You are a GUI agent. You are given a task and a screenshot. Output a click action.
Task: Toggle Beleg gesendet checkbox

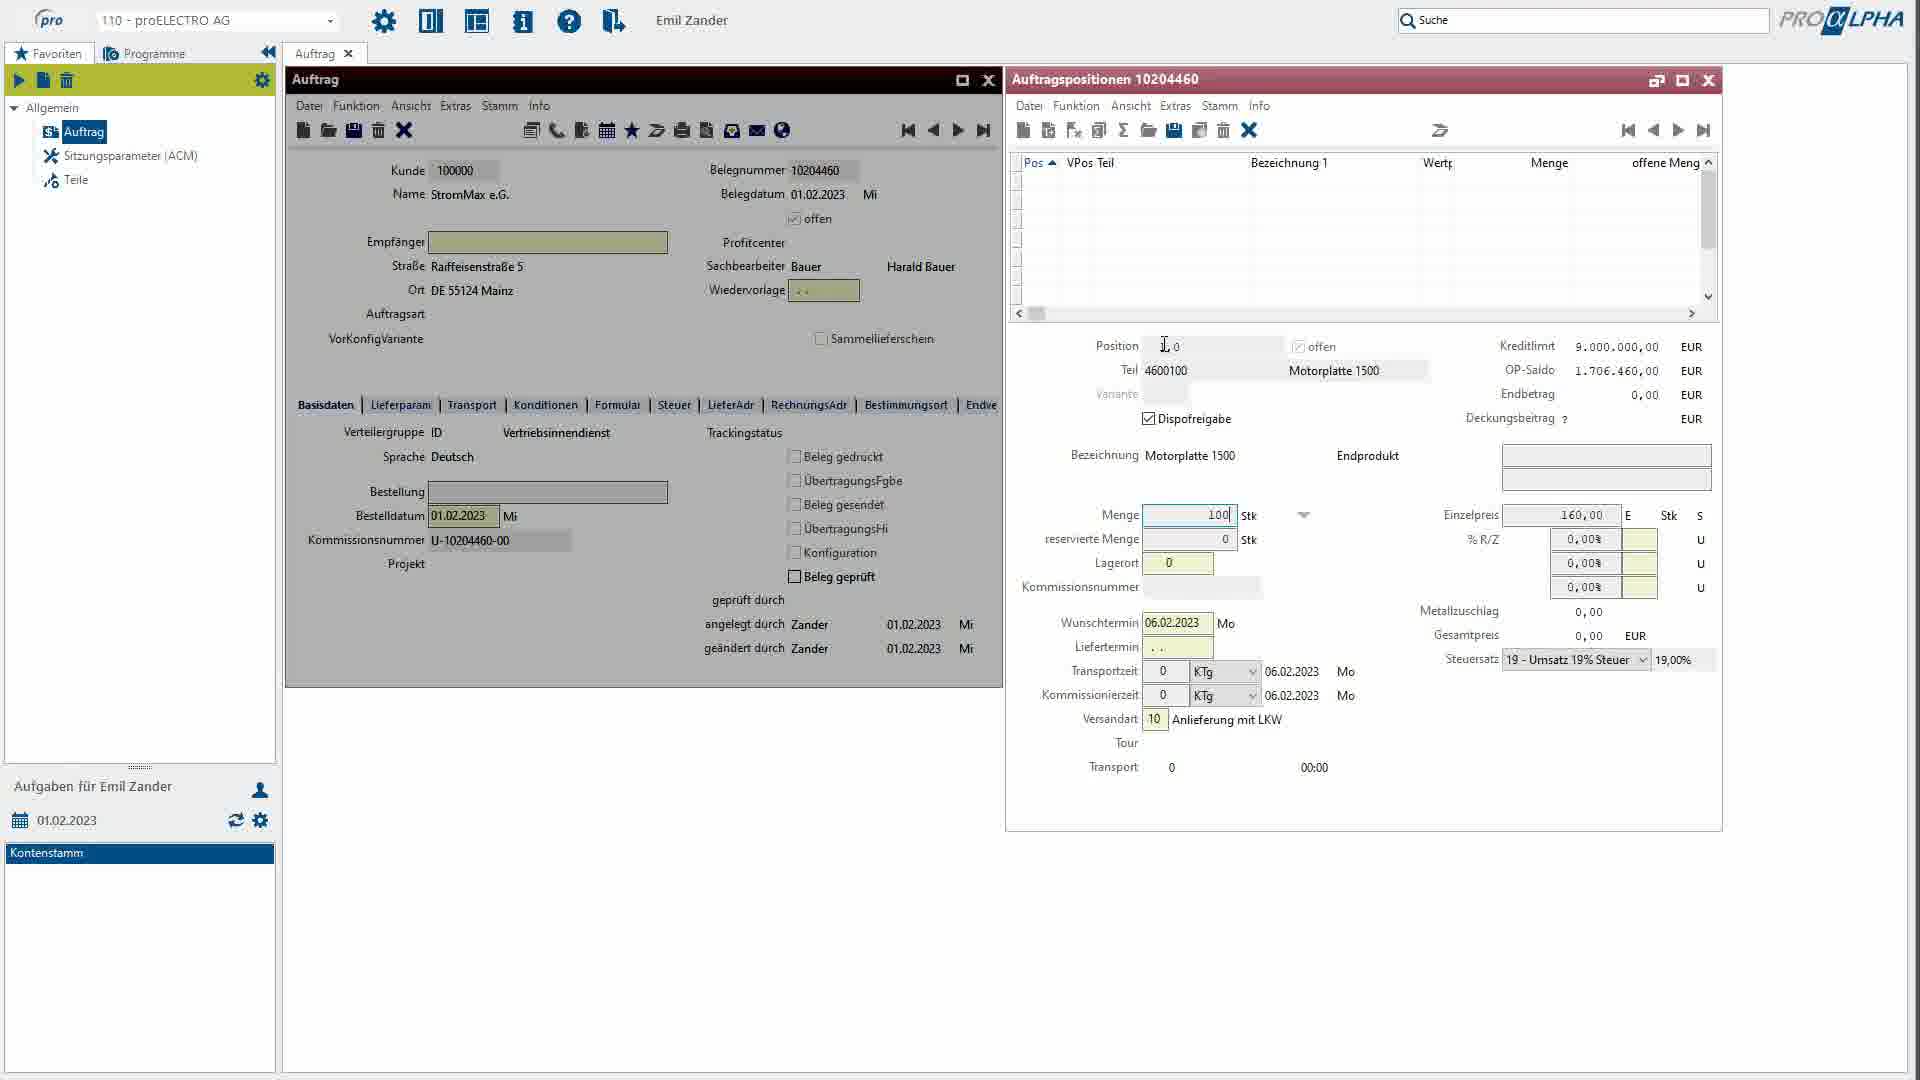(795, 505)
